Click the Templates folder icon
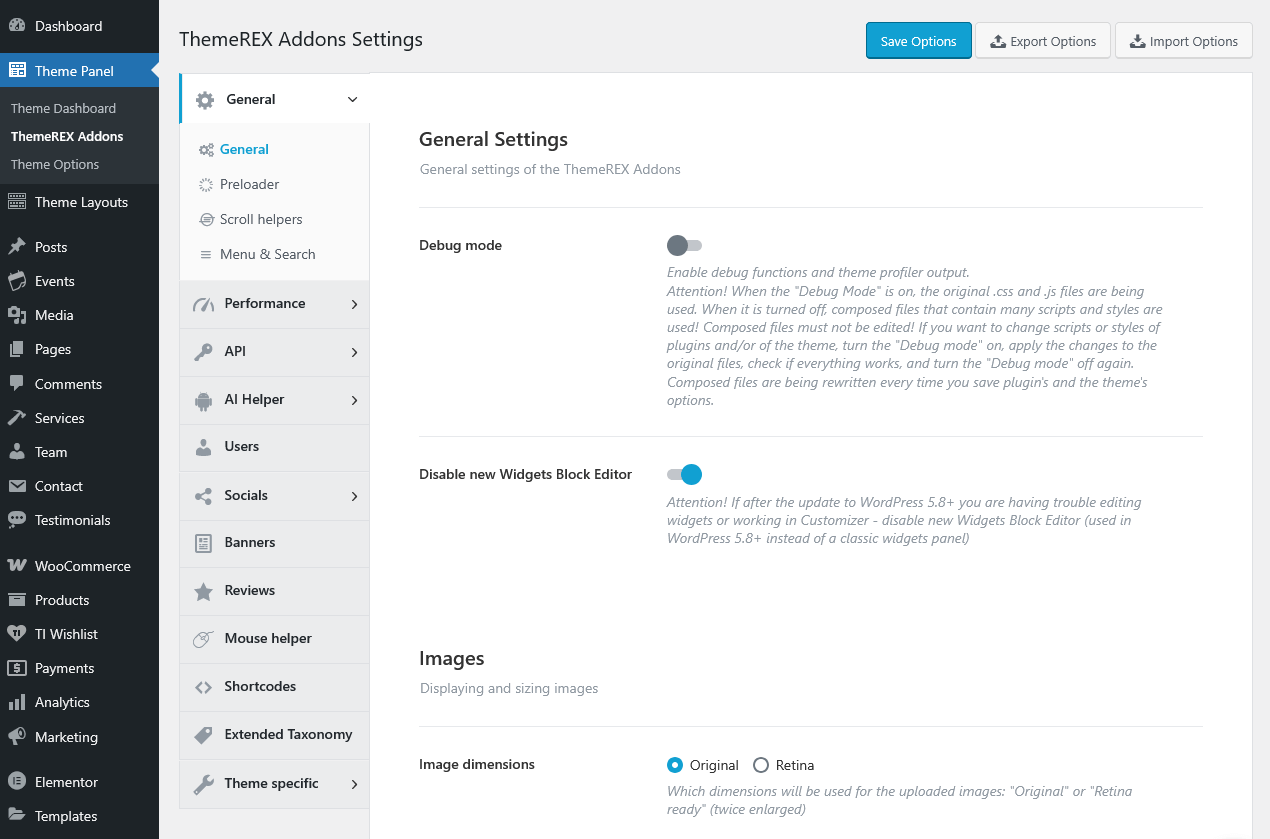1270x839 pixels. click(17, 816)
